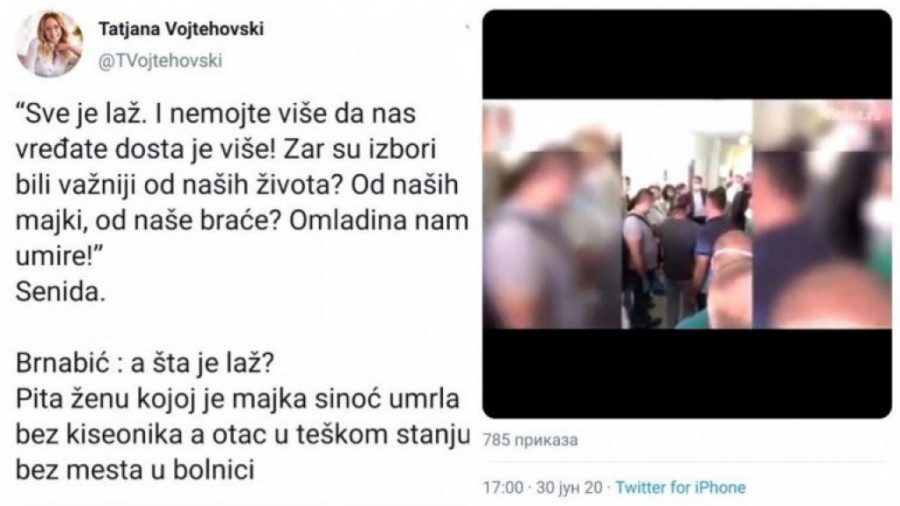Click the 785 приказа view counter
The height and width of the screenshot is (506, 900).
click(x=530, y=440)
